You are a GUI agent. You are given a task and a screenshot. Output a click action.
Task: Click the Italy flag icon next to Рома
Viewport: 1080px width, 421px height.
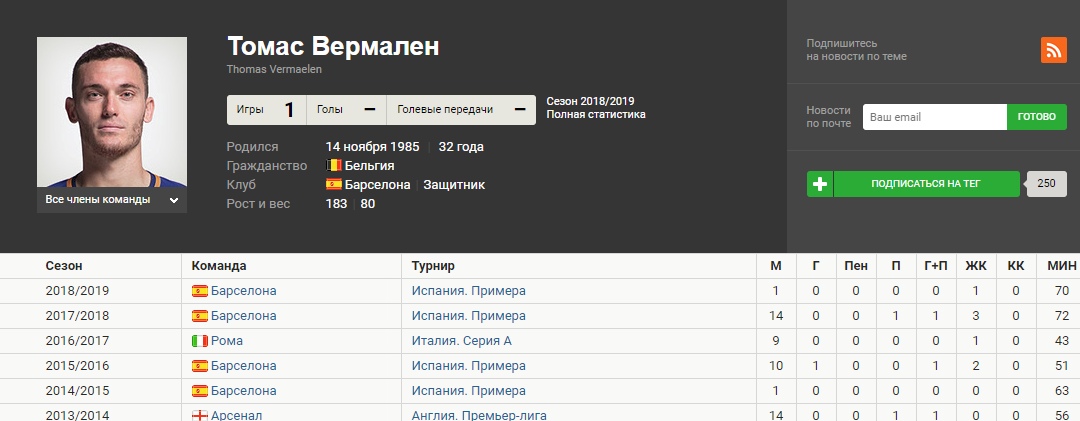200,341
